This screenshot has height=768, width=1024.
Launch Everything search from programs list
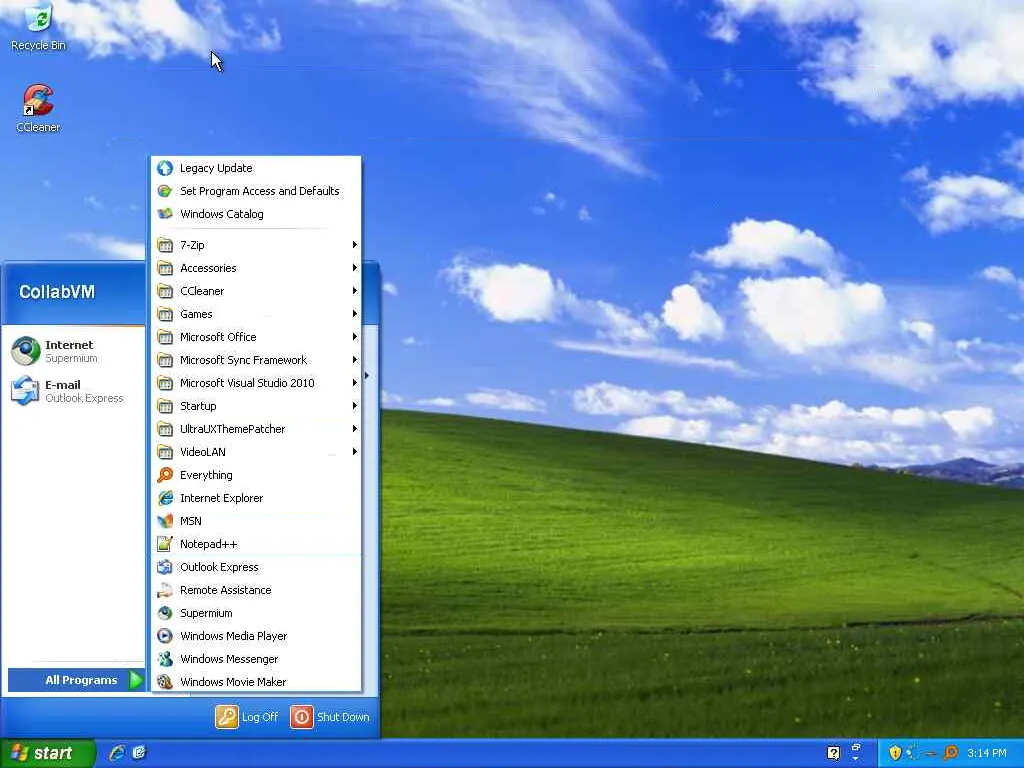[x=256, y=475]
